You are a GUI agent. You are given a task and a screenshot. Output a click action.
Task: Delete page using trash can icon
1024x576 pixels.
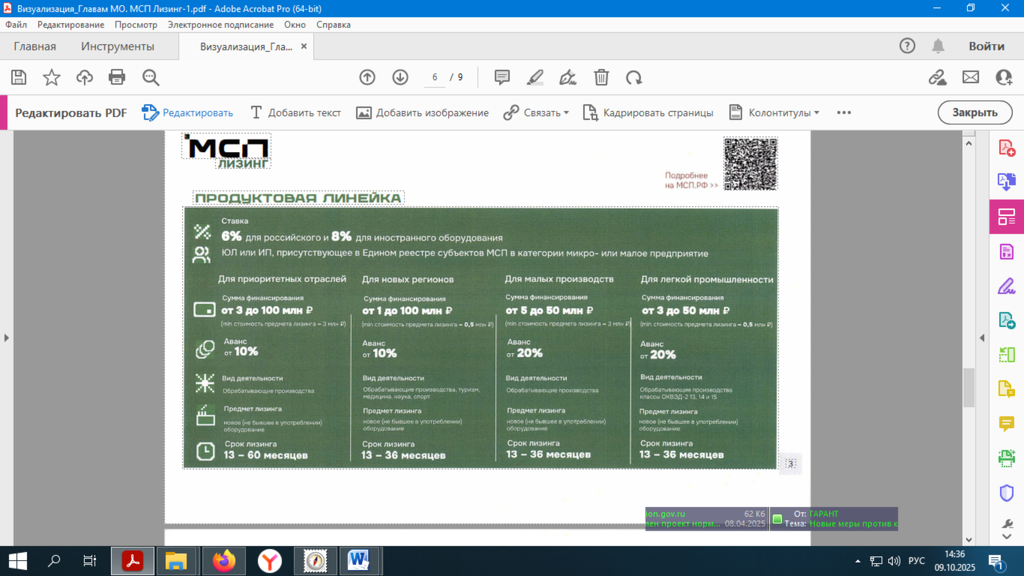[x=601, y=77]
